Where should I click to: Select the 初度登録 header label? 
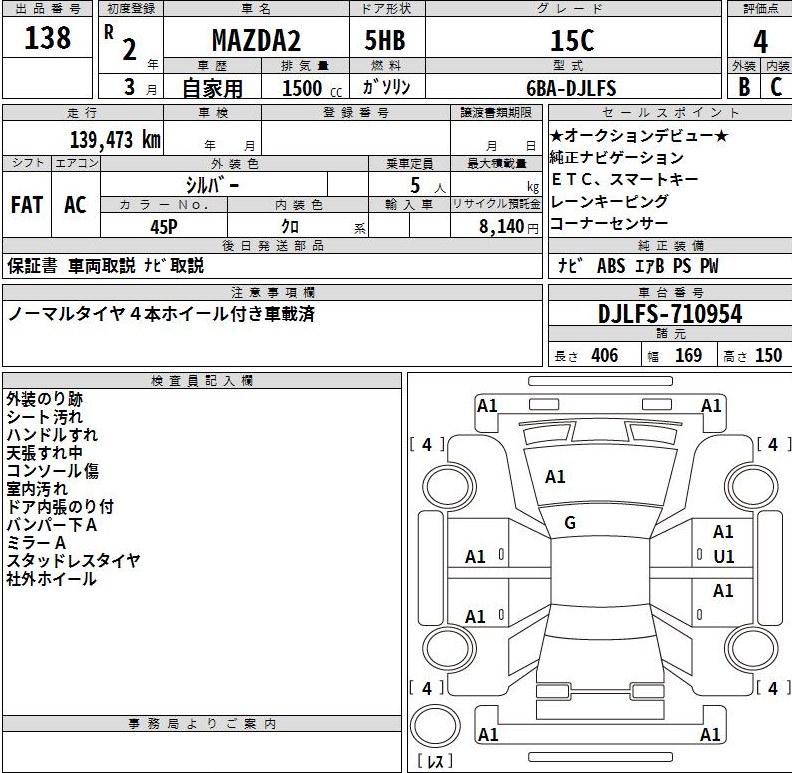[131, 9]
